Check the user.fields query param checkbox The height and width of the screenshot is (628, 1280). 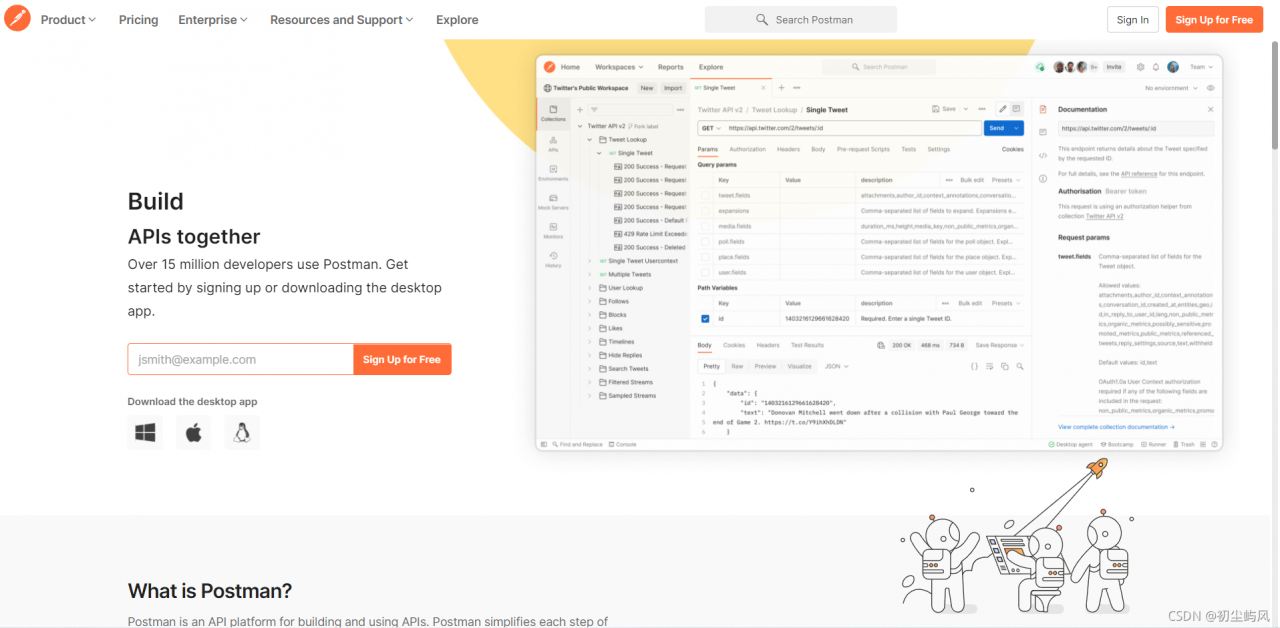[x=706, y=273]
